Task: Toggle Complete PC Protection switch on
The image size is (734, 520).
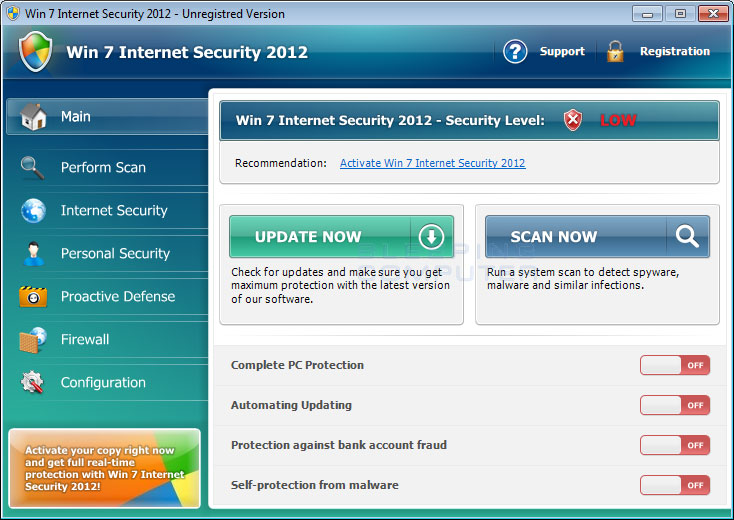Action: point(675,365)
